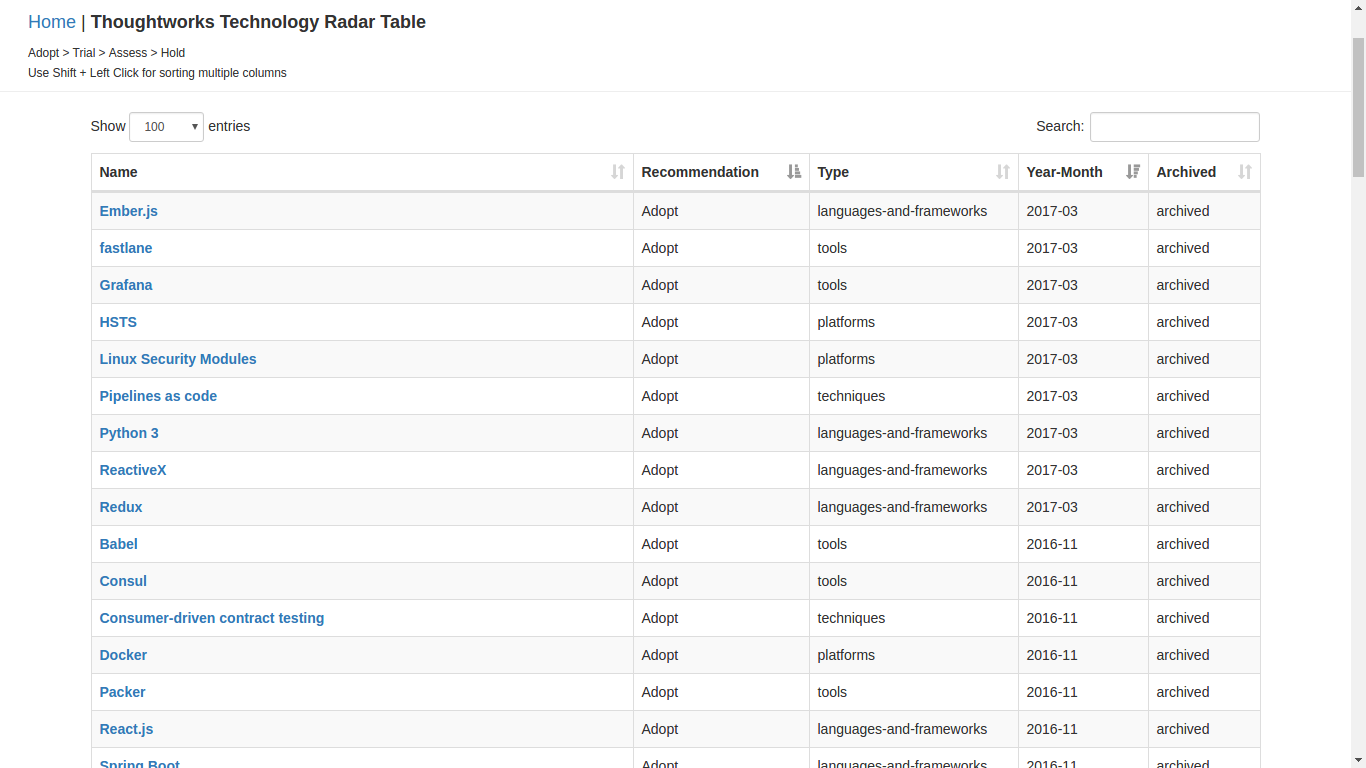Select languages-and-frameworks in the Python 3 row
1366x768 pixels.
pos(902,433)
